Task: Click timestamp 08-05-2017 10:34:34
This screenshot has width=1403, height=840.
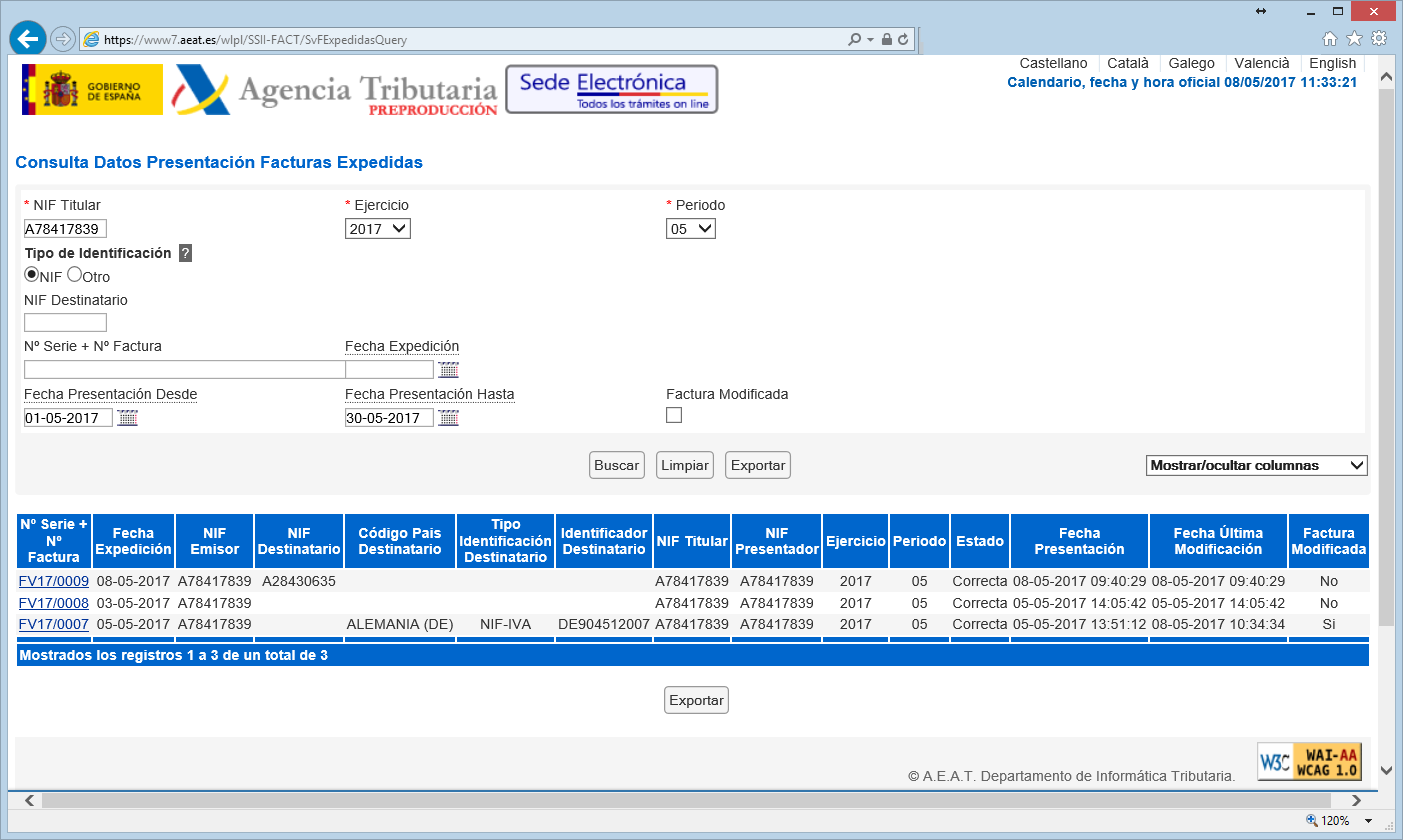Action: coord(1218,624)
